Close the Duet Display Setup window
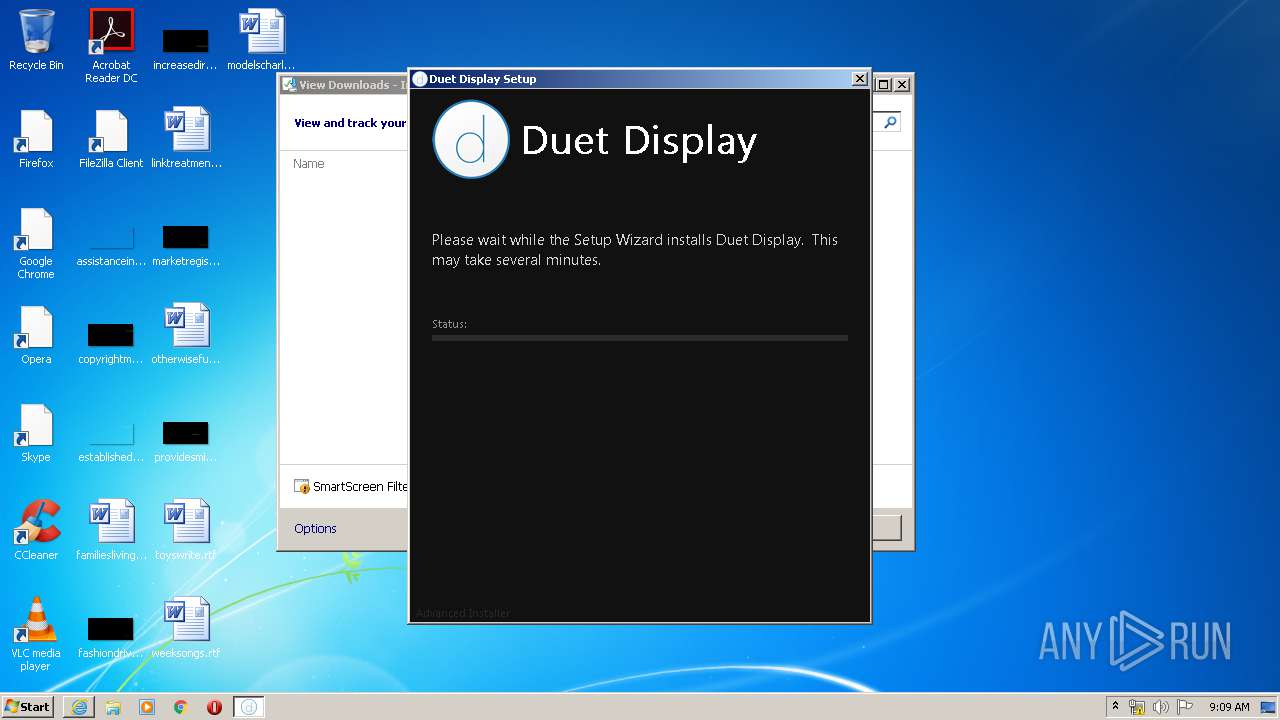 pyautogui.click(x=859, y=79)
